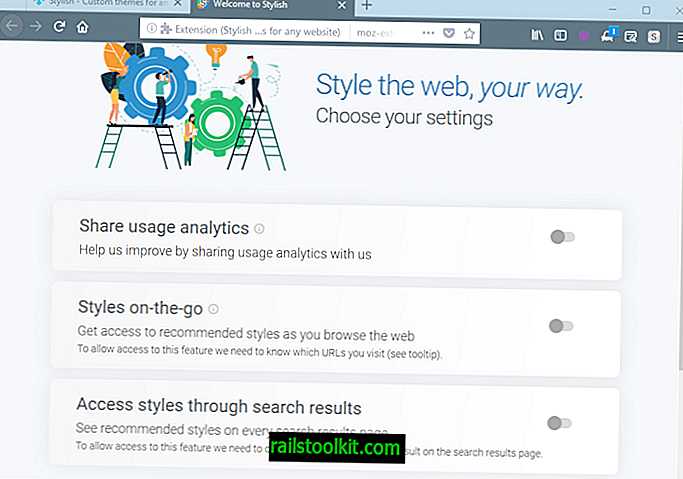Click 'To allow access... which URLs you visit' note
683x479 pixels.
click(x=260, y=351)
